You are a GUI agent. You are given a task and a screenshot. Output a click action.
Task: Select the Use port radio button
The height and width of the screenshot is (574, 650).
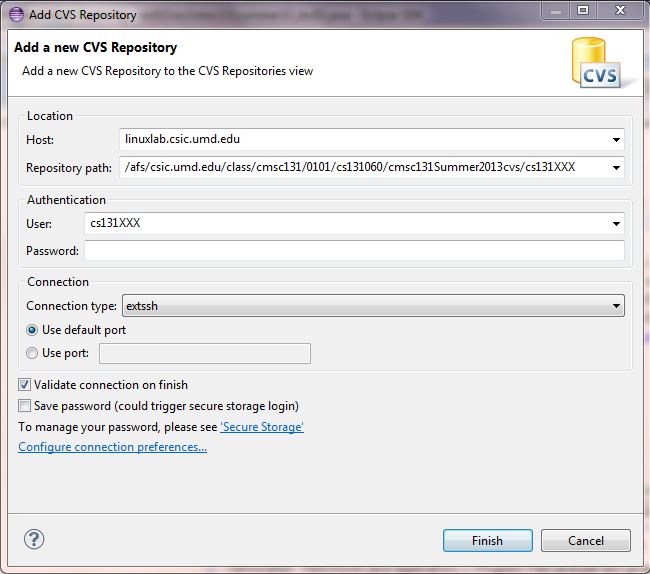point(32,353)
